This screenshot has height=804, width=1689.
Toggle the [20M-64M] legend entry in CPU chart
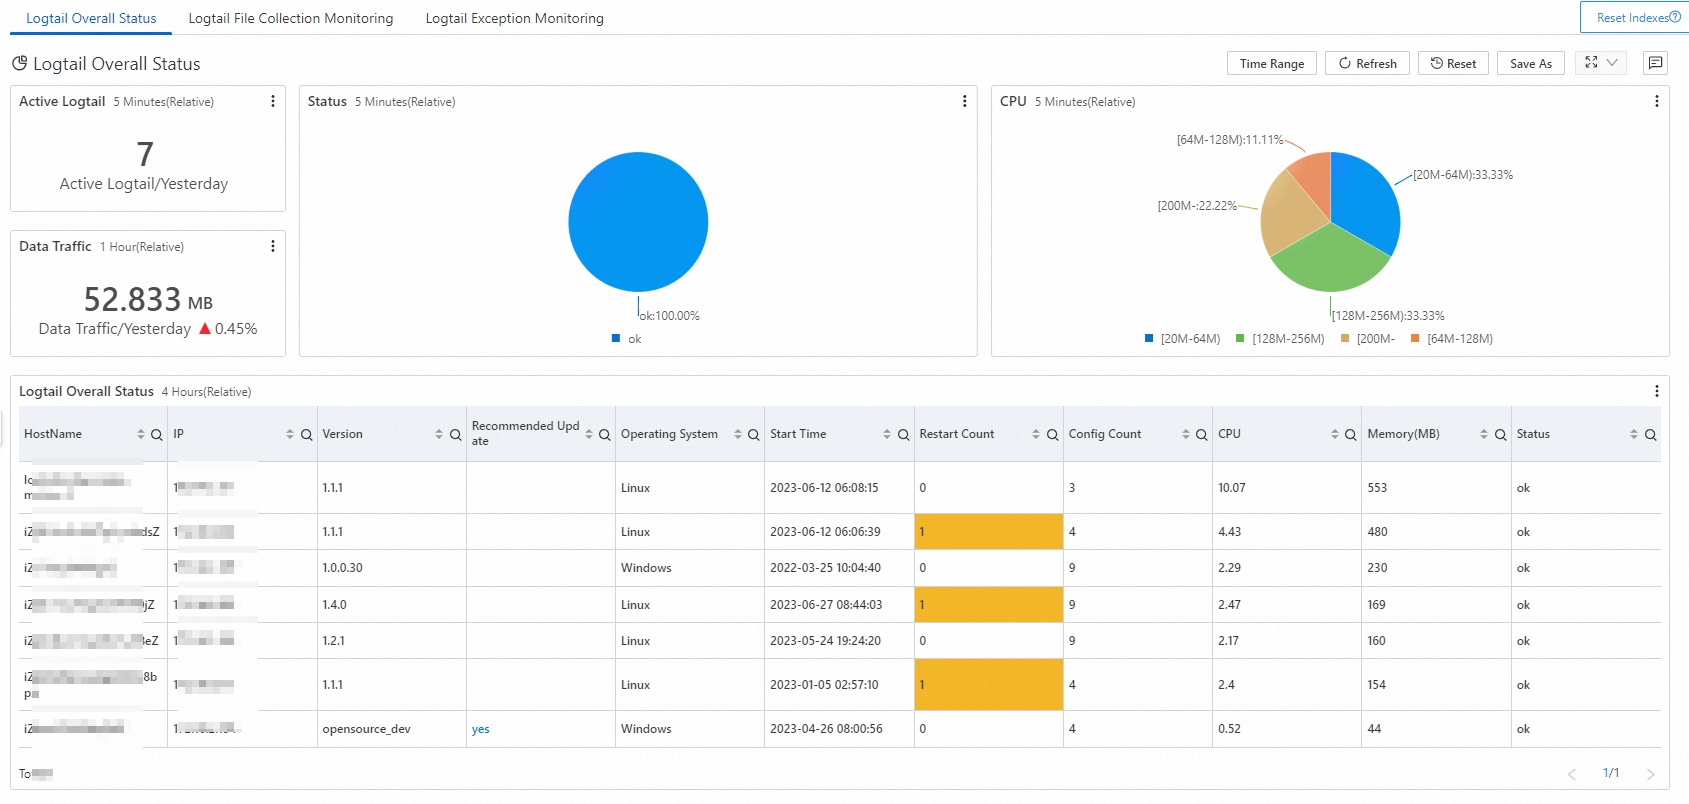click(1182, 339)
